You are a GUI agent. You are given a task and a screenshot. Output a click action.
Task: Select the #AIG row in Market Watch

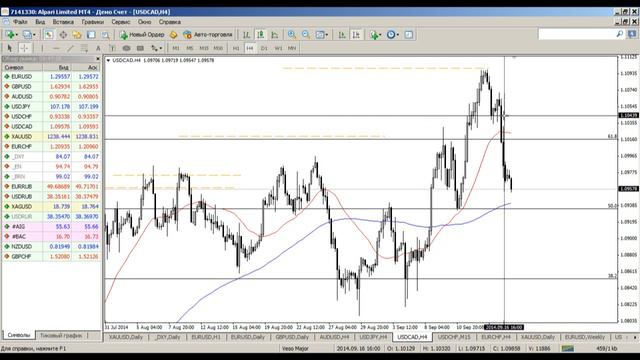pos(51,227)
